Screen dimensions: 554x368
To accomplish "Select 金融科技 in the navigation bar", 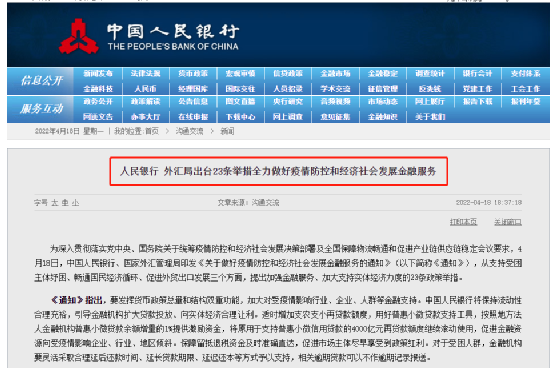I will pos(98,89).
